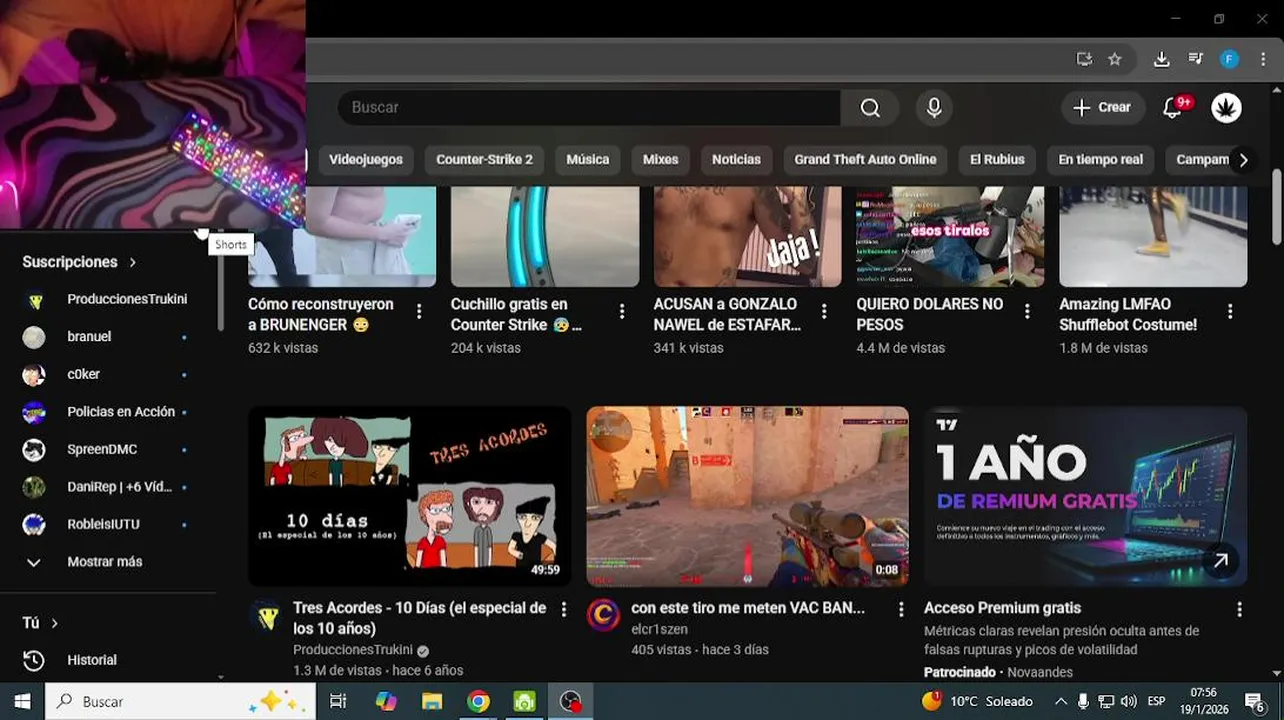Select the Mixes filter chip
Screen dimensions: 1284x720
coord(660,159)
